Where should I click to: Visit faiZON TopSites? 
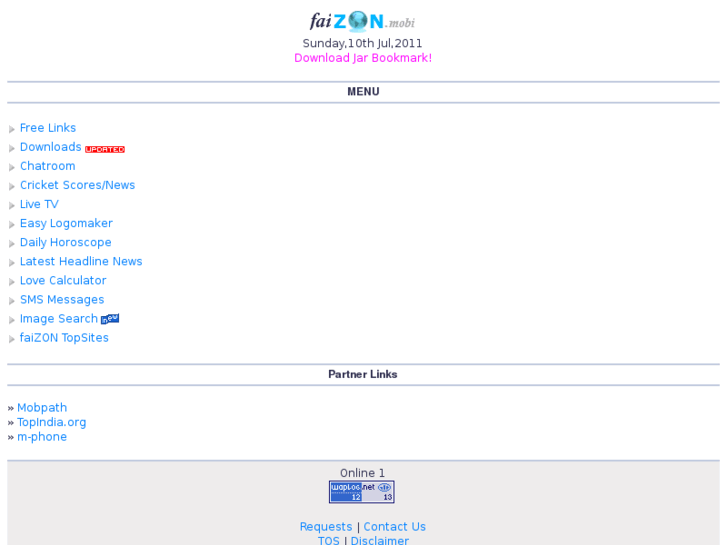(64, 338)
